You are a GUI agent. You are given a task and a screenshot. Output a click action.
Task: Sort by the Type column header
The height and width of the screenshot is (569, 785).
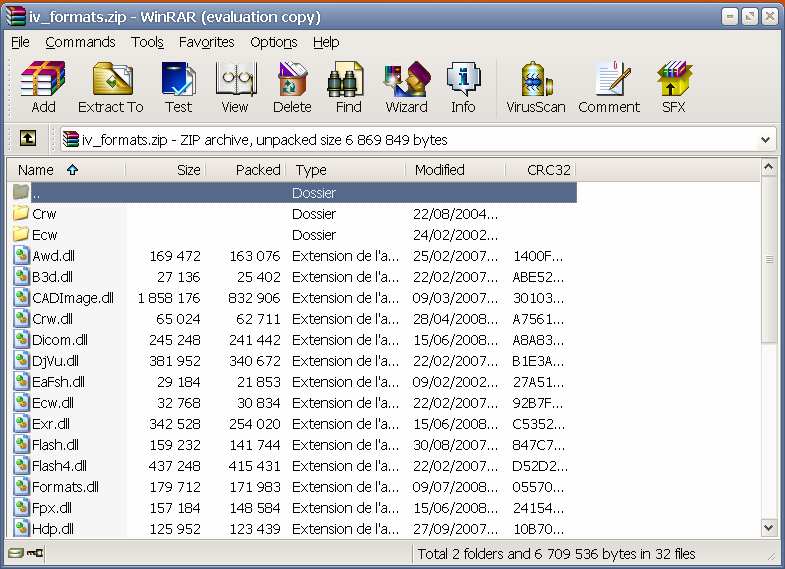(x=345, y=170)
